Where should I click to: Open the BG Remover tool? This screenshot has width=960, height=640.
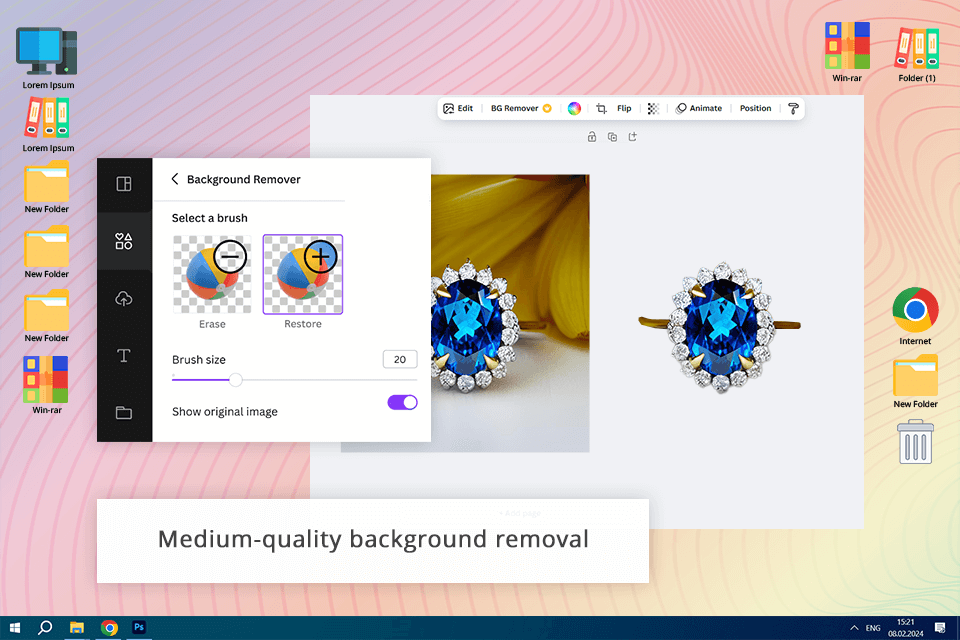pos(521,108)
